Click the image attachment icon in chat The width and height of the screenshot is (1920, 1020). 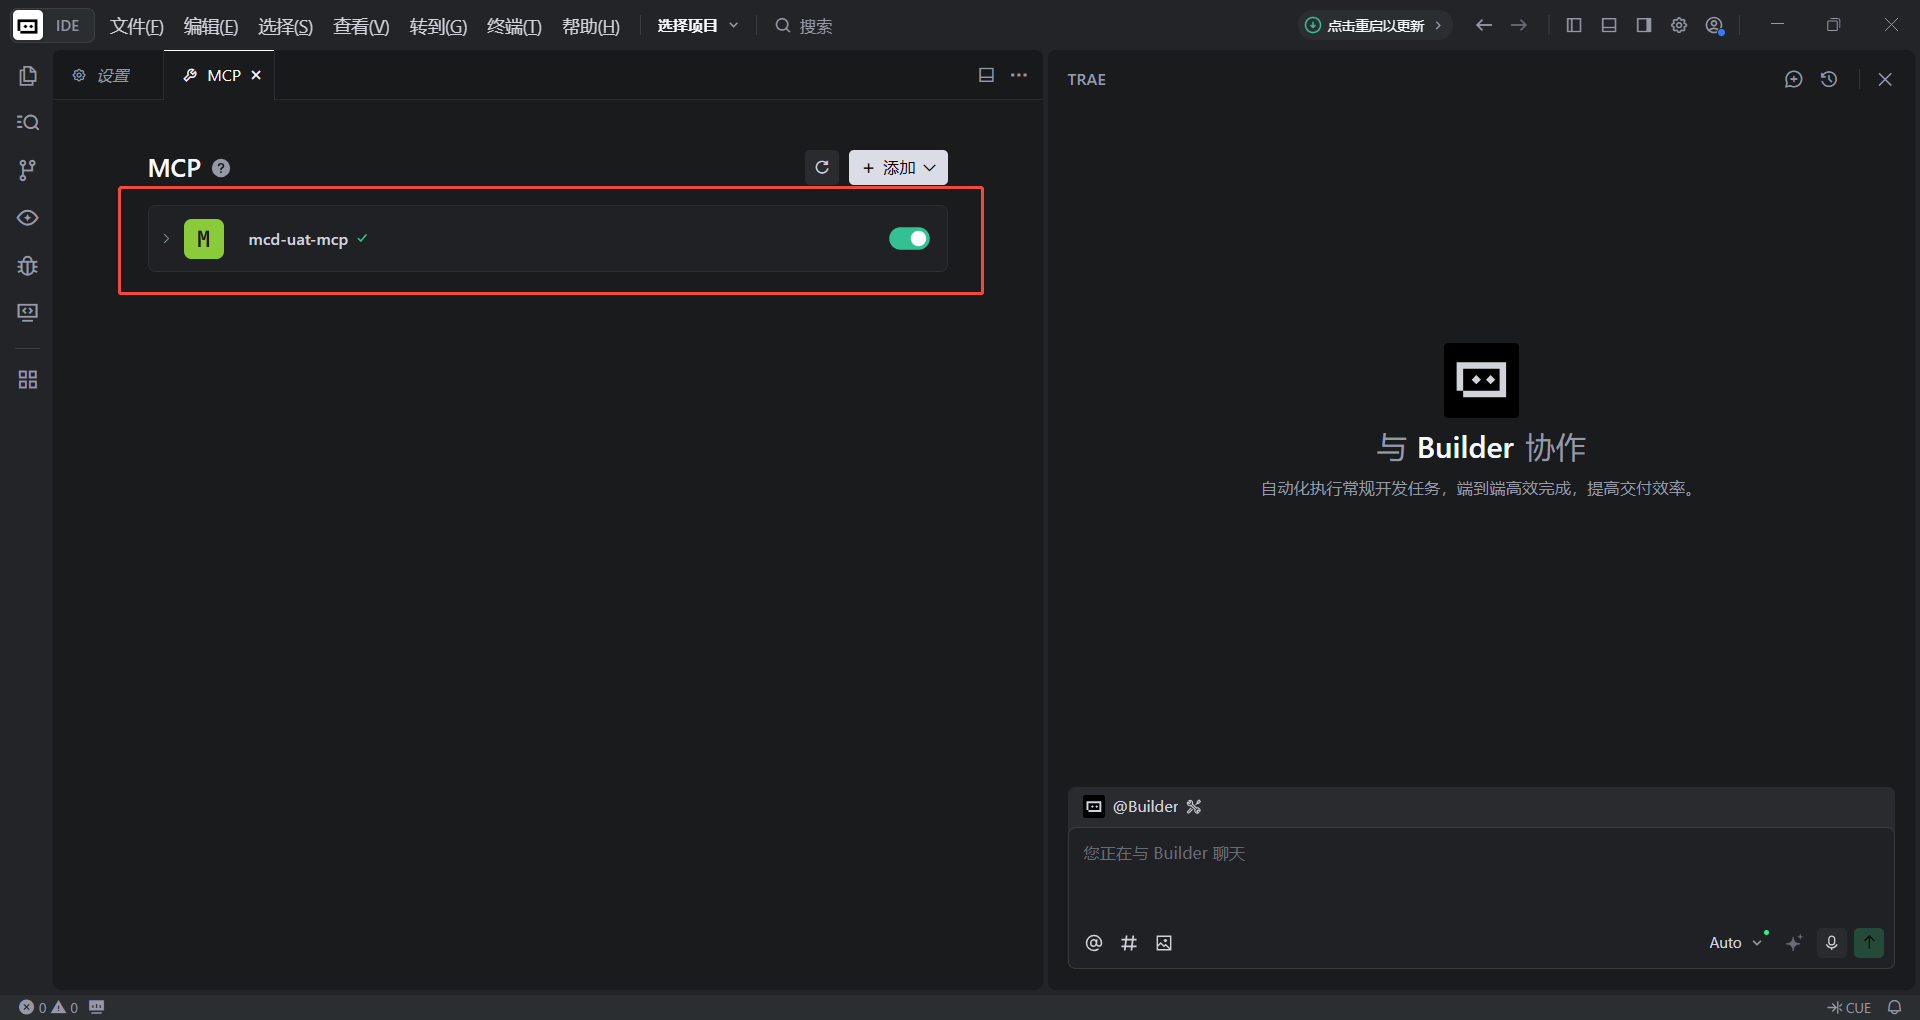[x=1164, y=943]
